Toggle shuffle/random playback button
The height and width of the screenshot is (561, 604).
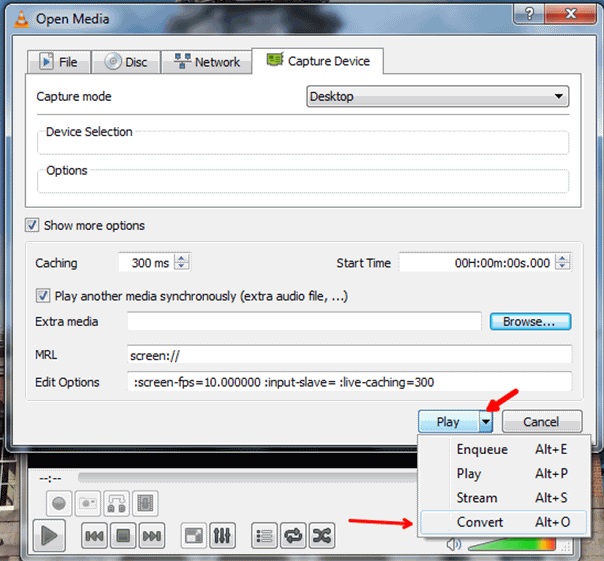(x=322, y=536)
